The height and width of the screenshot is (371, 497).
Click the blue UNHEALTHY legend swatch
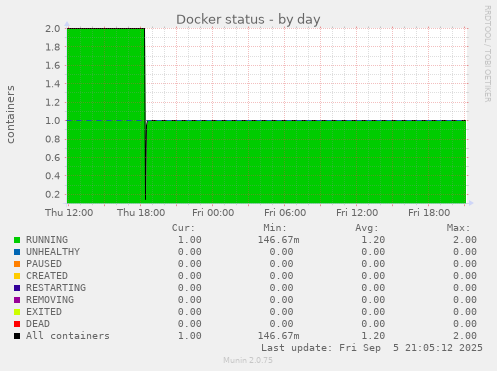click(x=17, y=252)
